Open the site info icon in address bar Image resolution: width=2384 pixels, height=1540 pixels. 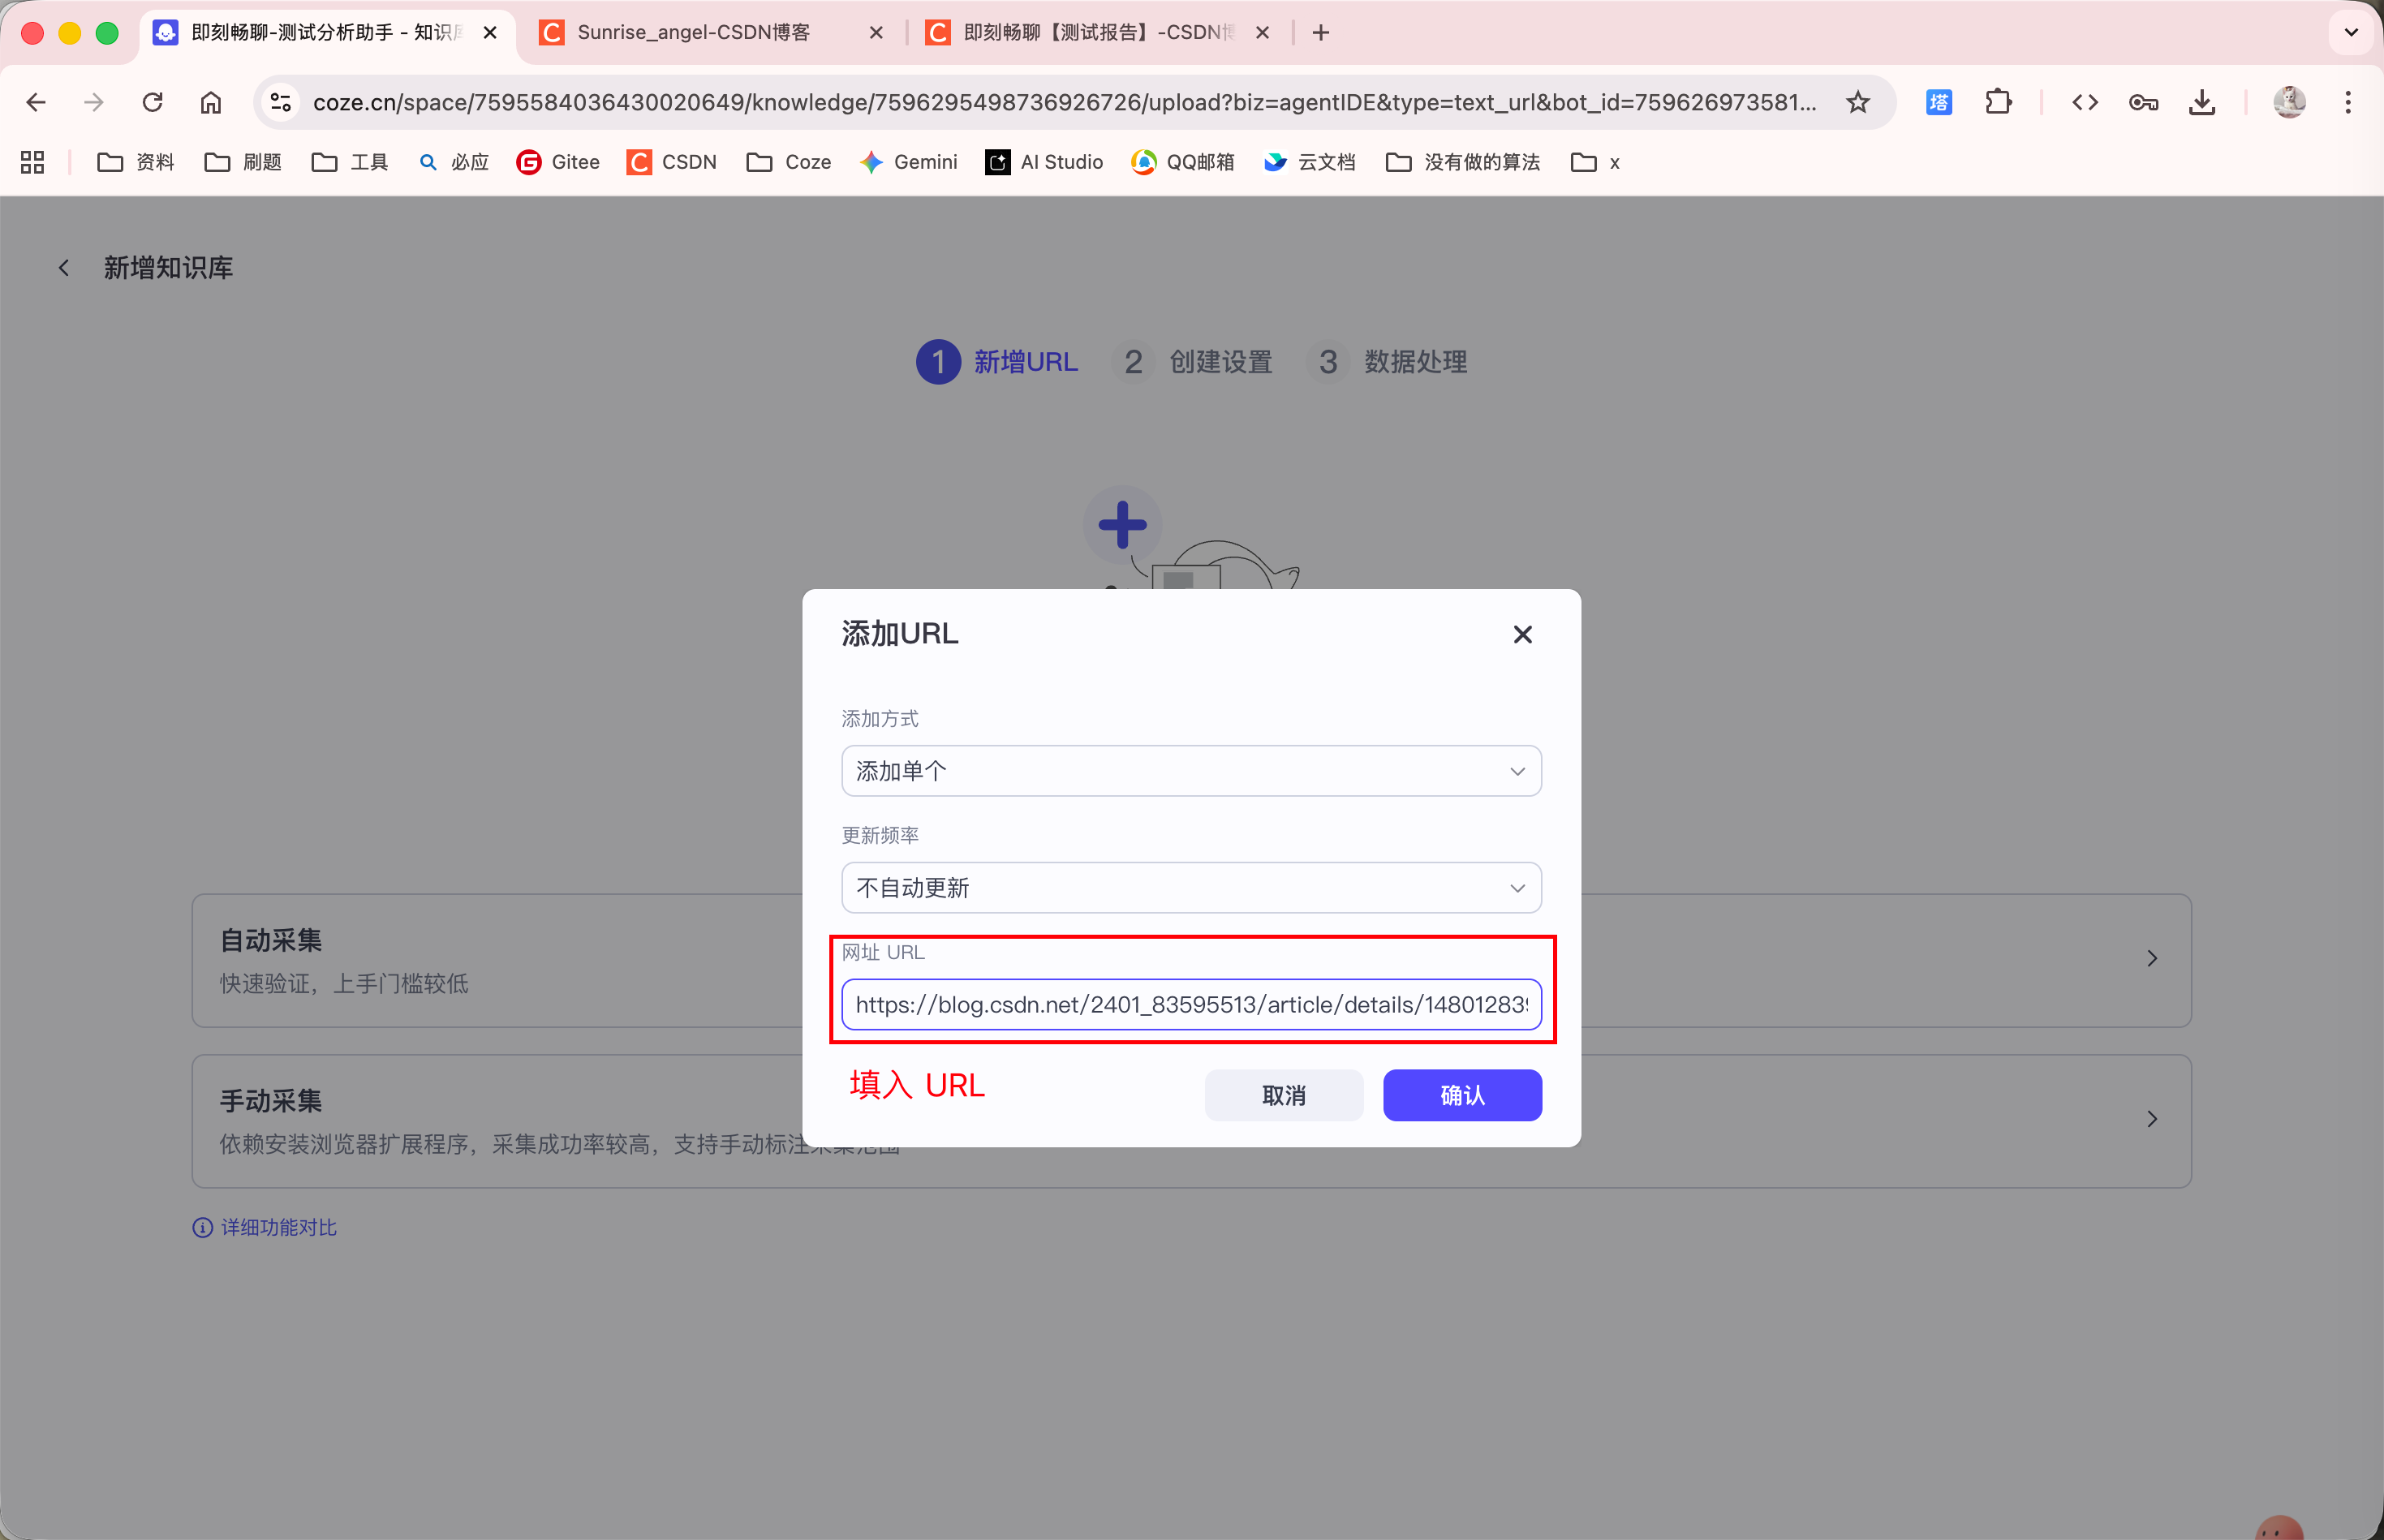281,102
